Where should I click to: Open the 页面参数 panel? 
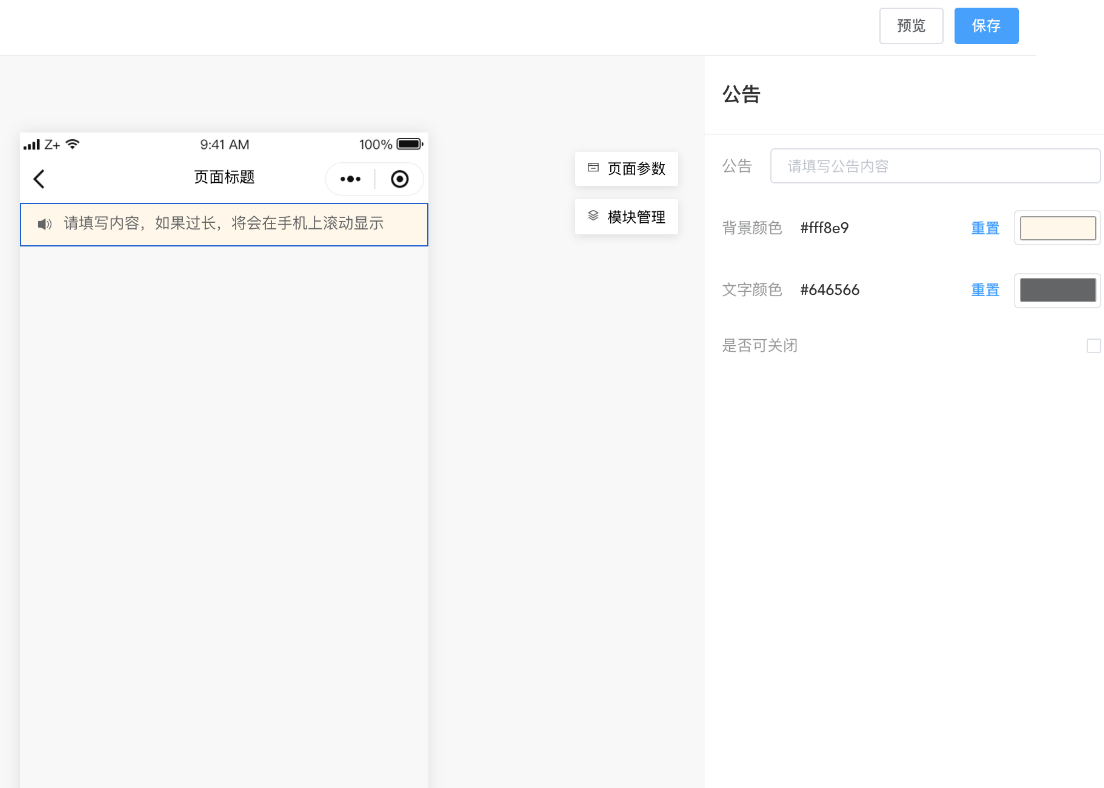627,169
